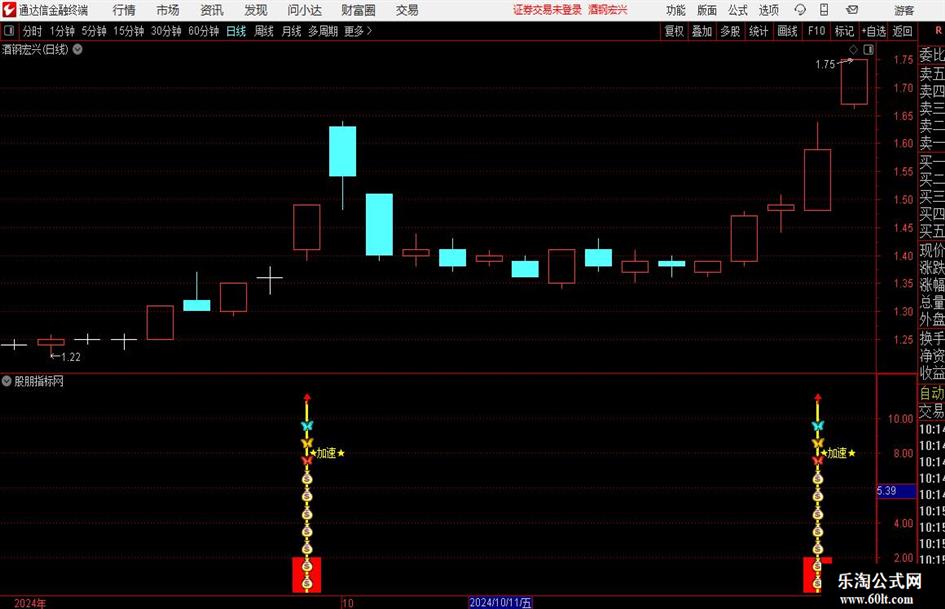The width and height of the screenshot is (945, 609).
Task: Click the 换手 row in quote panel
Action: coord(931,338)
